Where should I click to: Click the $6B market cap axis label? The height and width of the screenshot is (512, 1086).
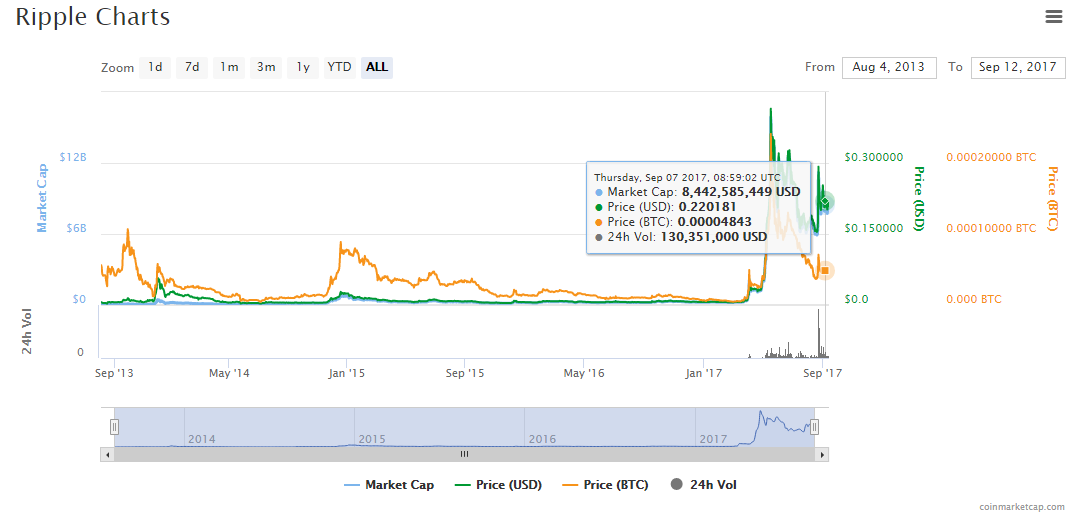75,228
